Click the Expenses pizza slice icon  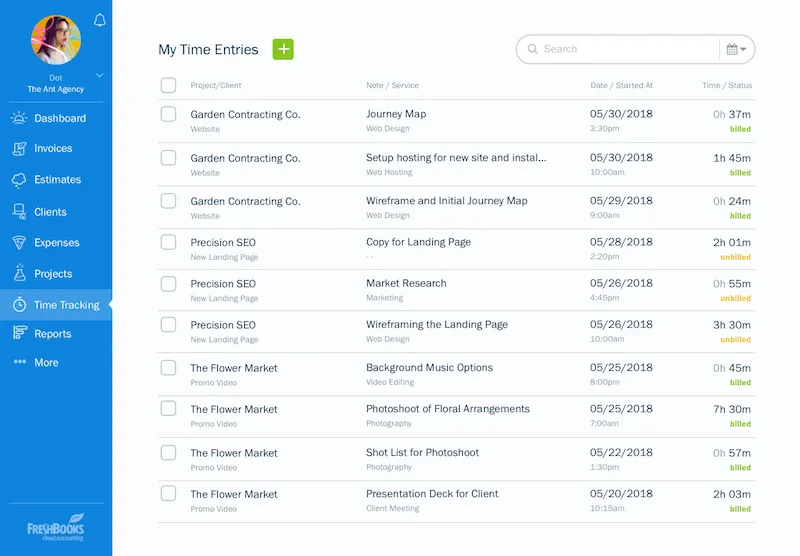(19, 243)
